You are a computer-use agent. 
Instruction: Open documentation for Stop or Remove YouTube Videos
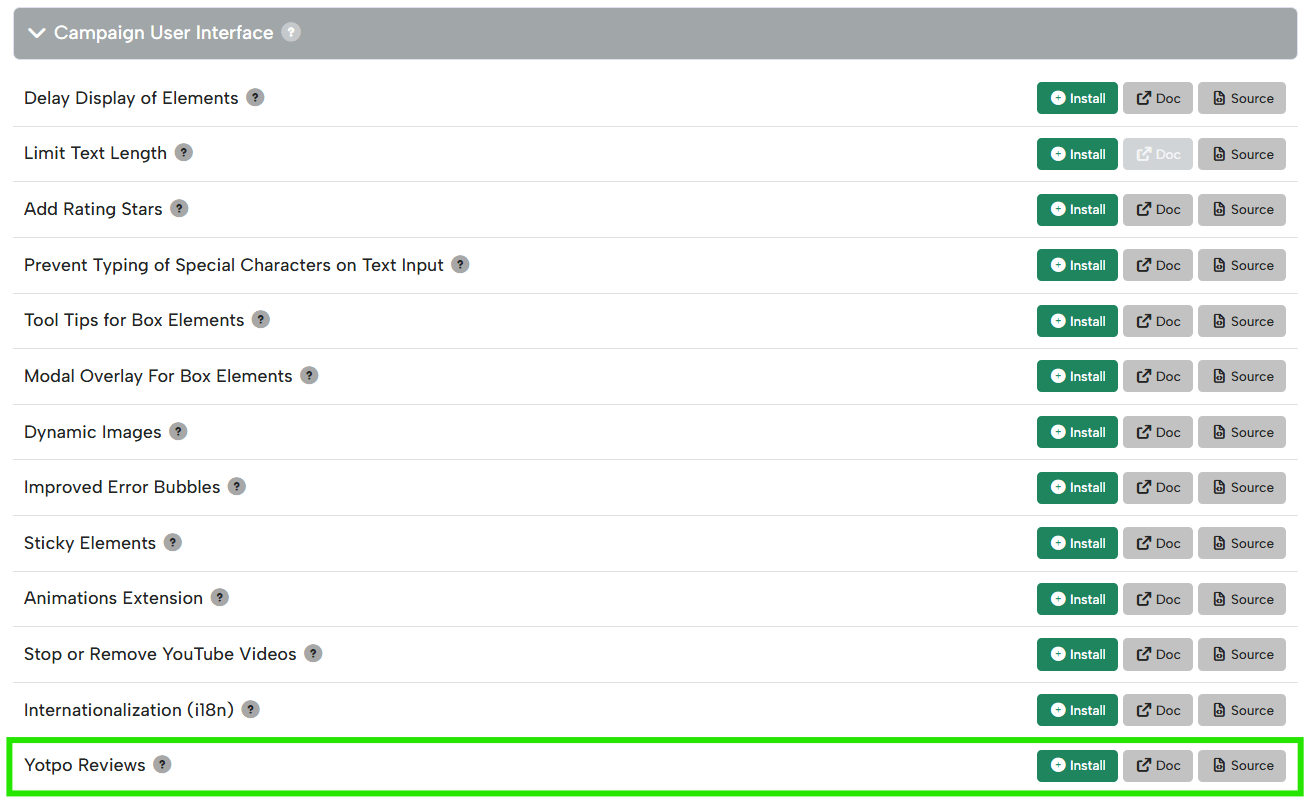pyautogui.click(x=1157, y=653)
